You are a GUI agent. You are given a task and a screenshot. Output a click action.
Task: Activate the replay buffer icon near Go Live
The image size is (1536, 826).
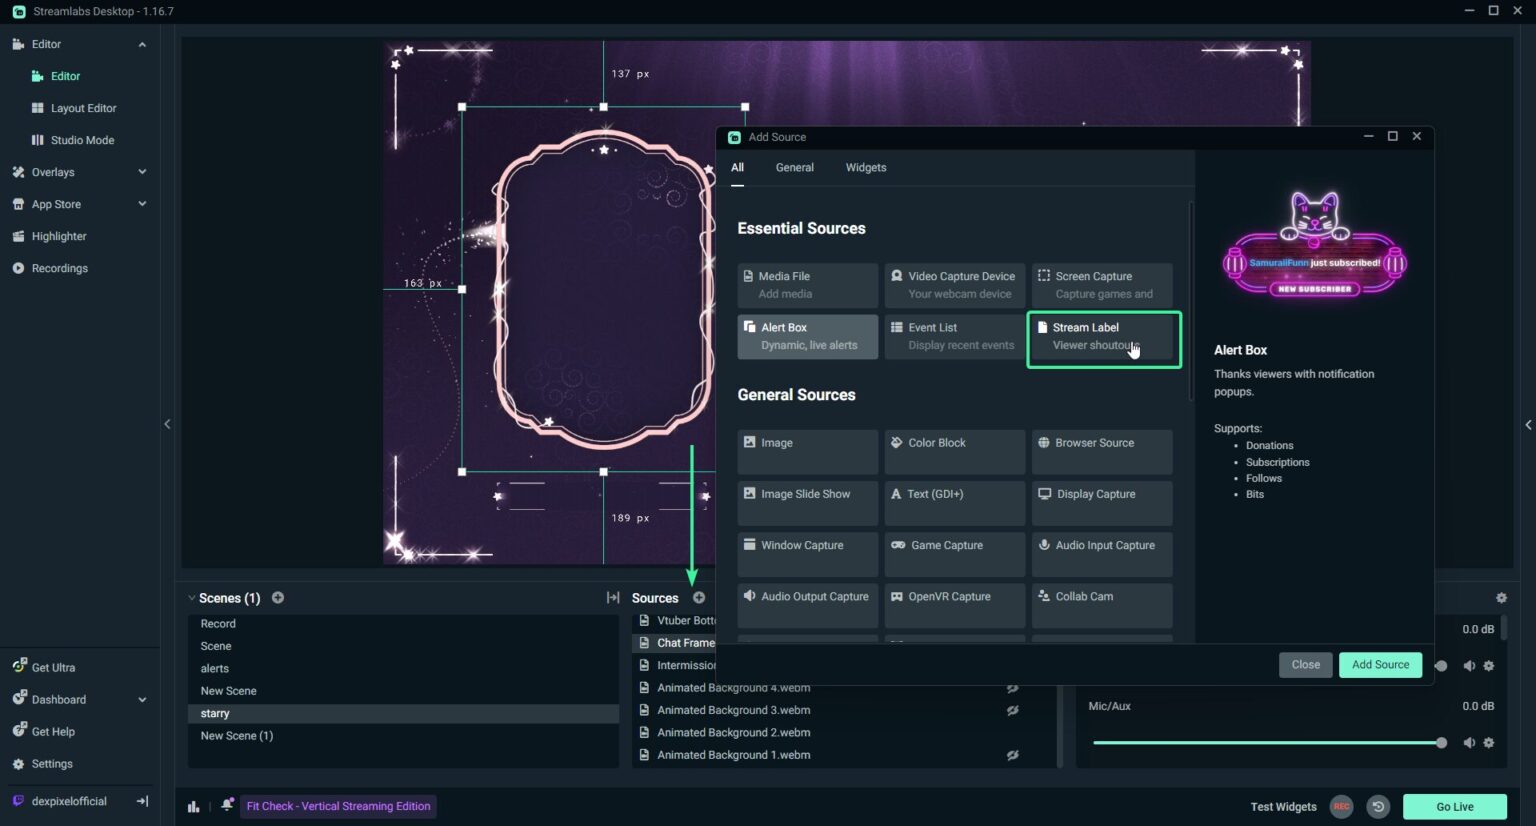click(1379, 806)
